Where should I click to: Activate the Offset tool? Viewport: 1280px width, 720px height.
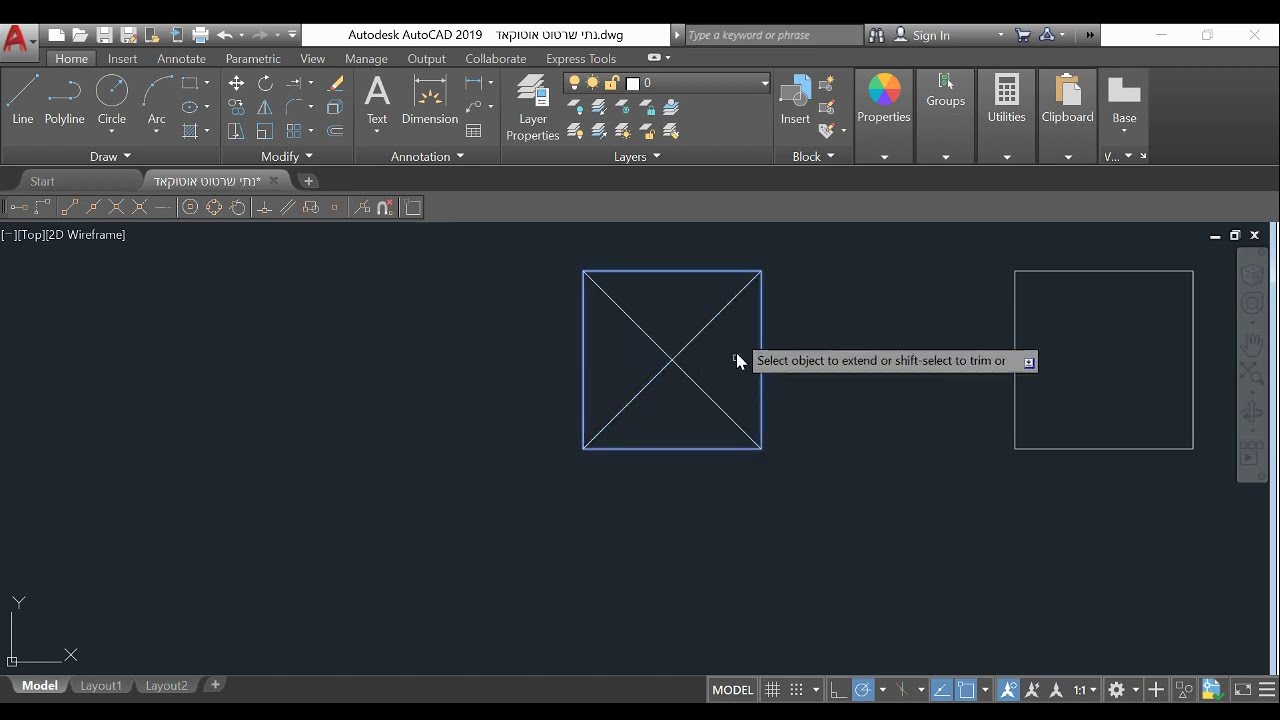point(335,131)
